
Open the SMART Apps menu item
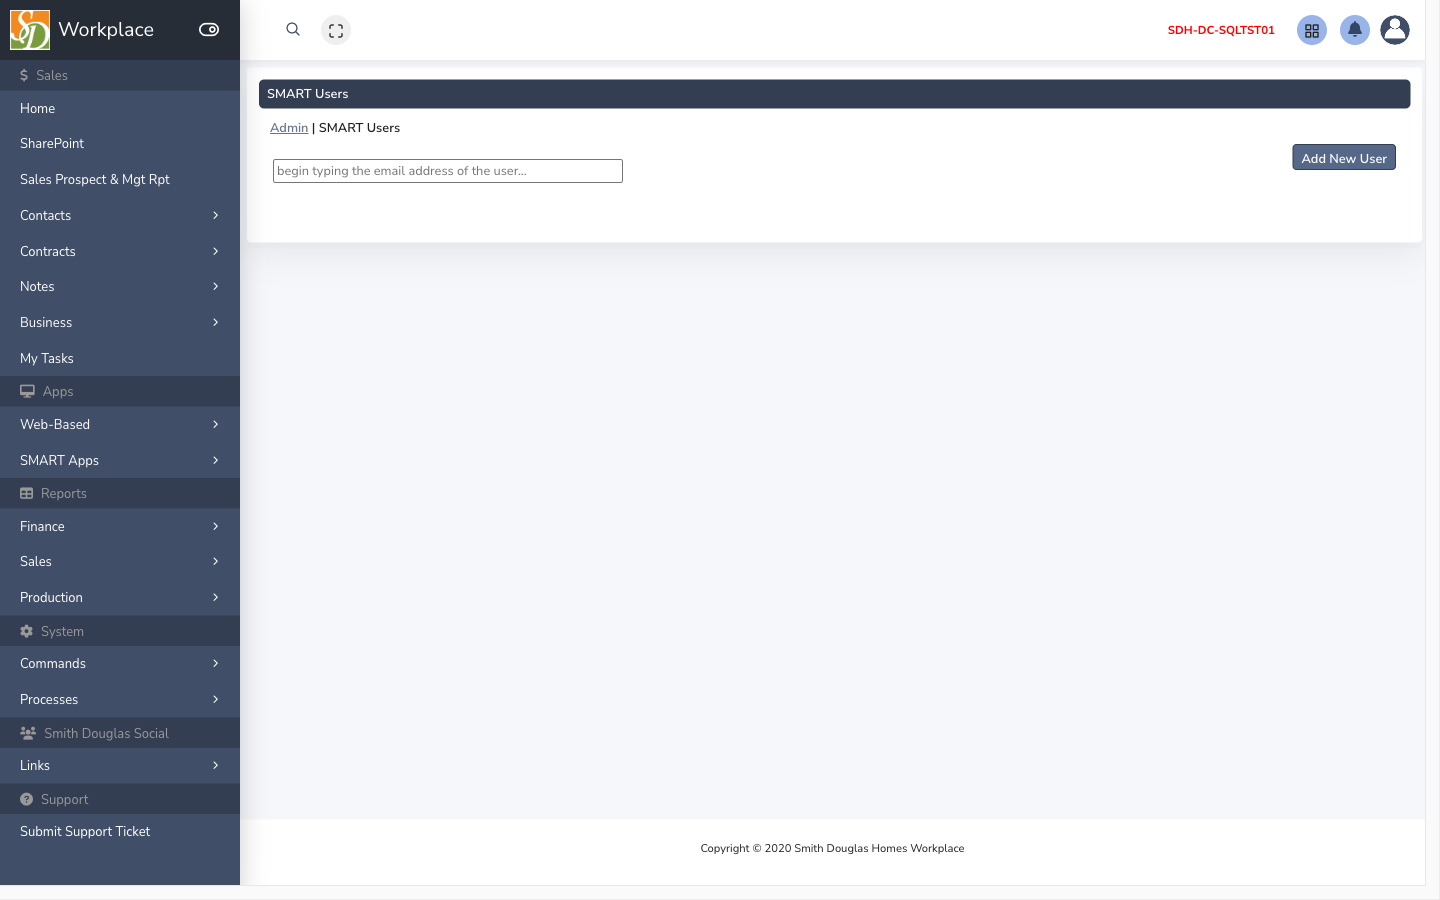click(120, 460)
